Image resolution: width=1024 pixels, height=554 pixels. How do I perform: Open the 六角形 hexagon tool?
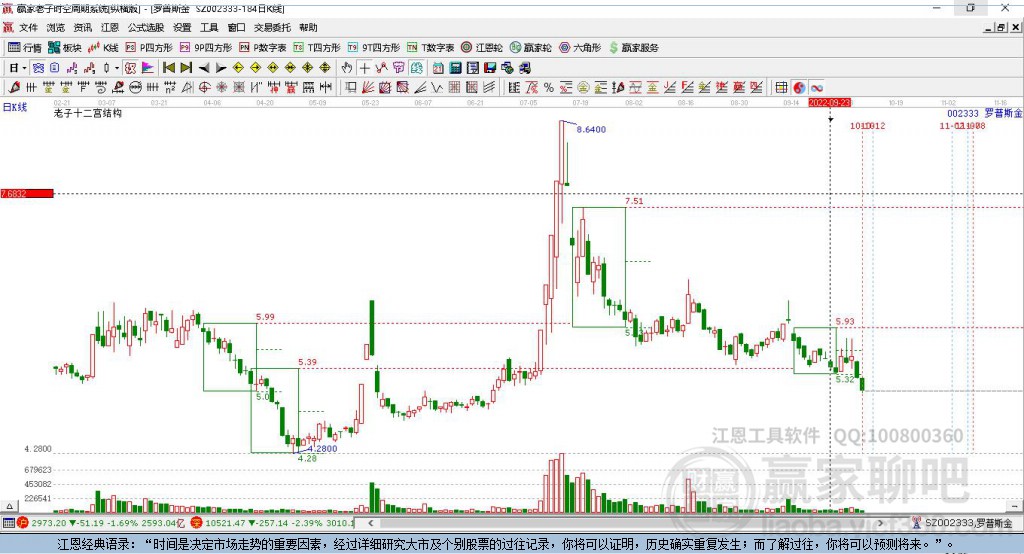[x=580, y=48]
